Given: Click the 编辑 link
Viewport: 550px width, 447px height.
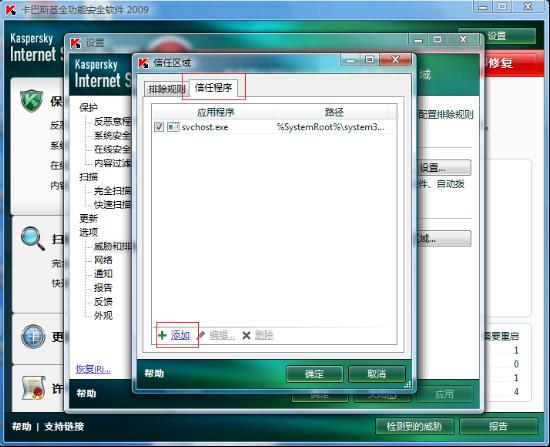Looking at the screenshot, I should click(222, 335).
